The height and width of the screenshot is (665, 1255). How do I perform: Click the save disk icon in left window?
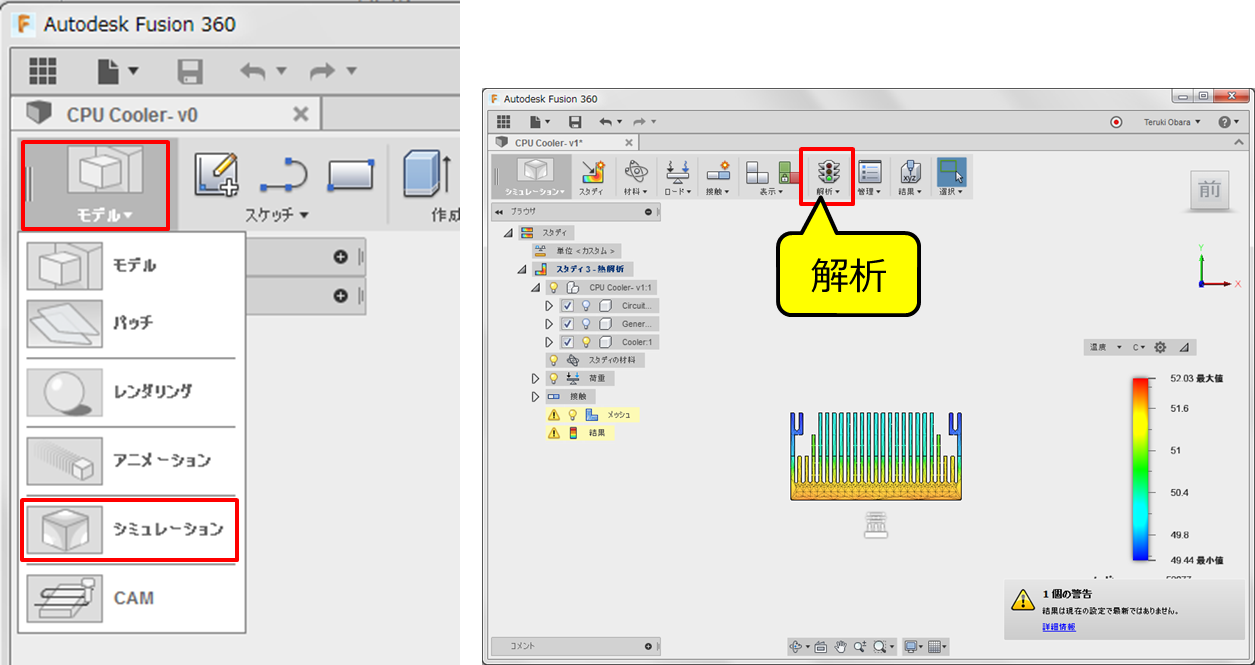[x=190, y=71]
